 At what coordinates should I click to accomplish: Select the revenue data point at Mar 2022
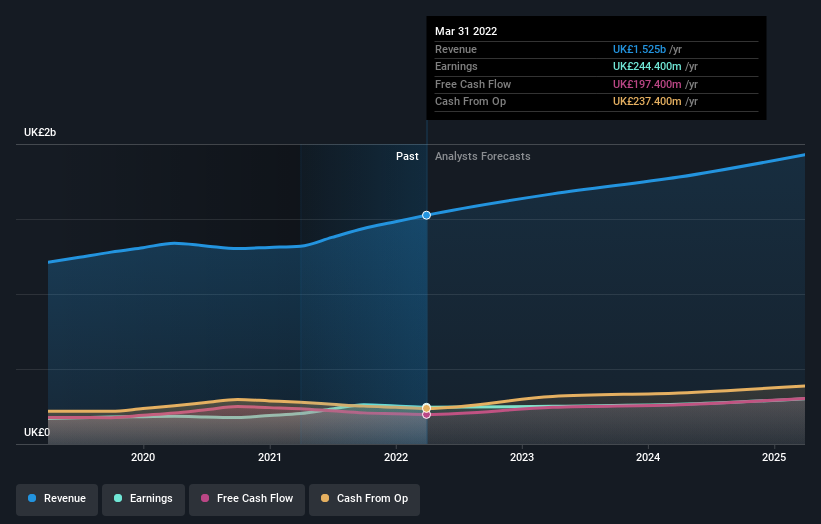[427, 215]
